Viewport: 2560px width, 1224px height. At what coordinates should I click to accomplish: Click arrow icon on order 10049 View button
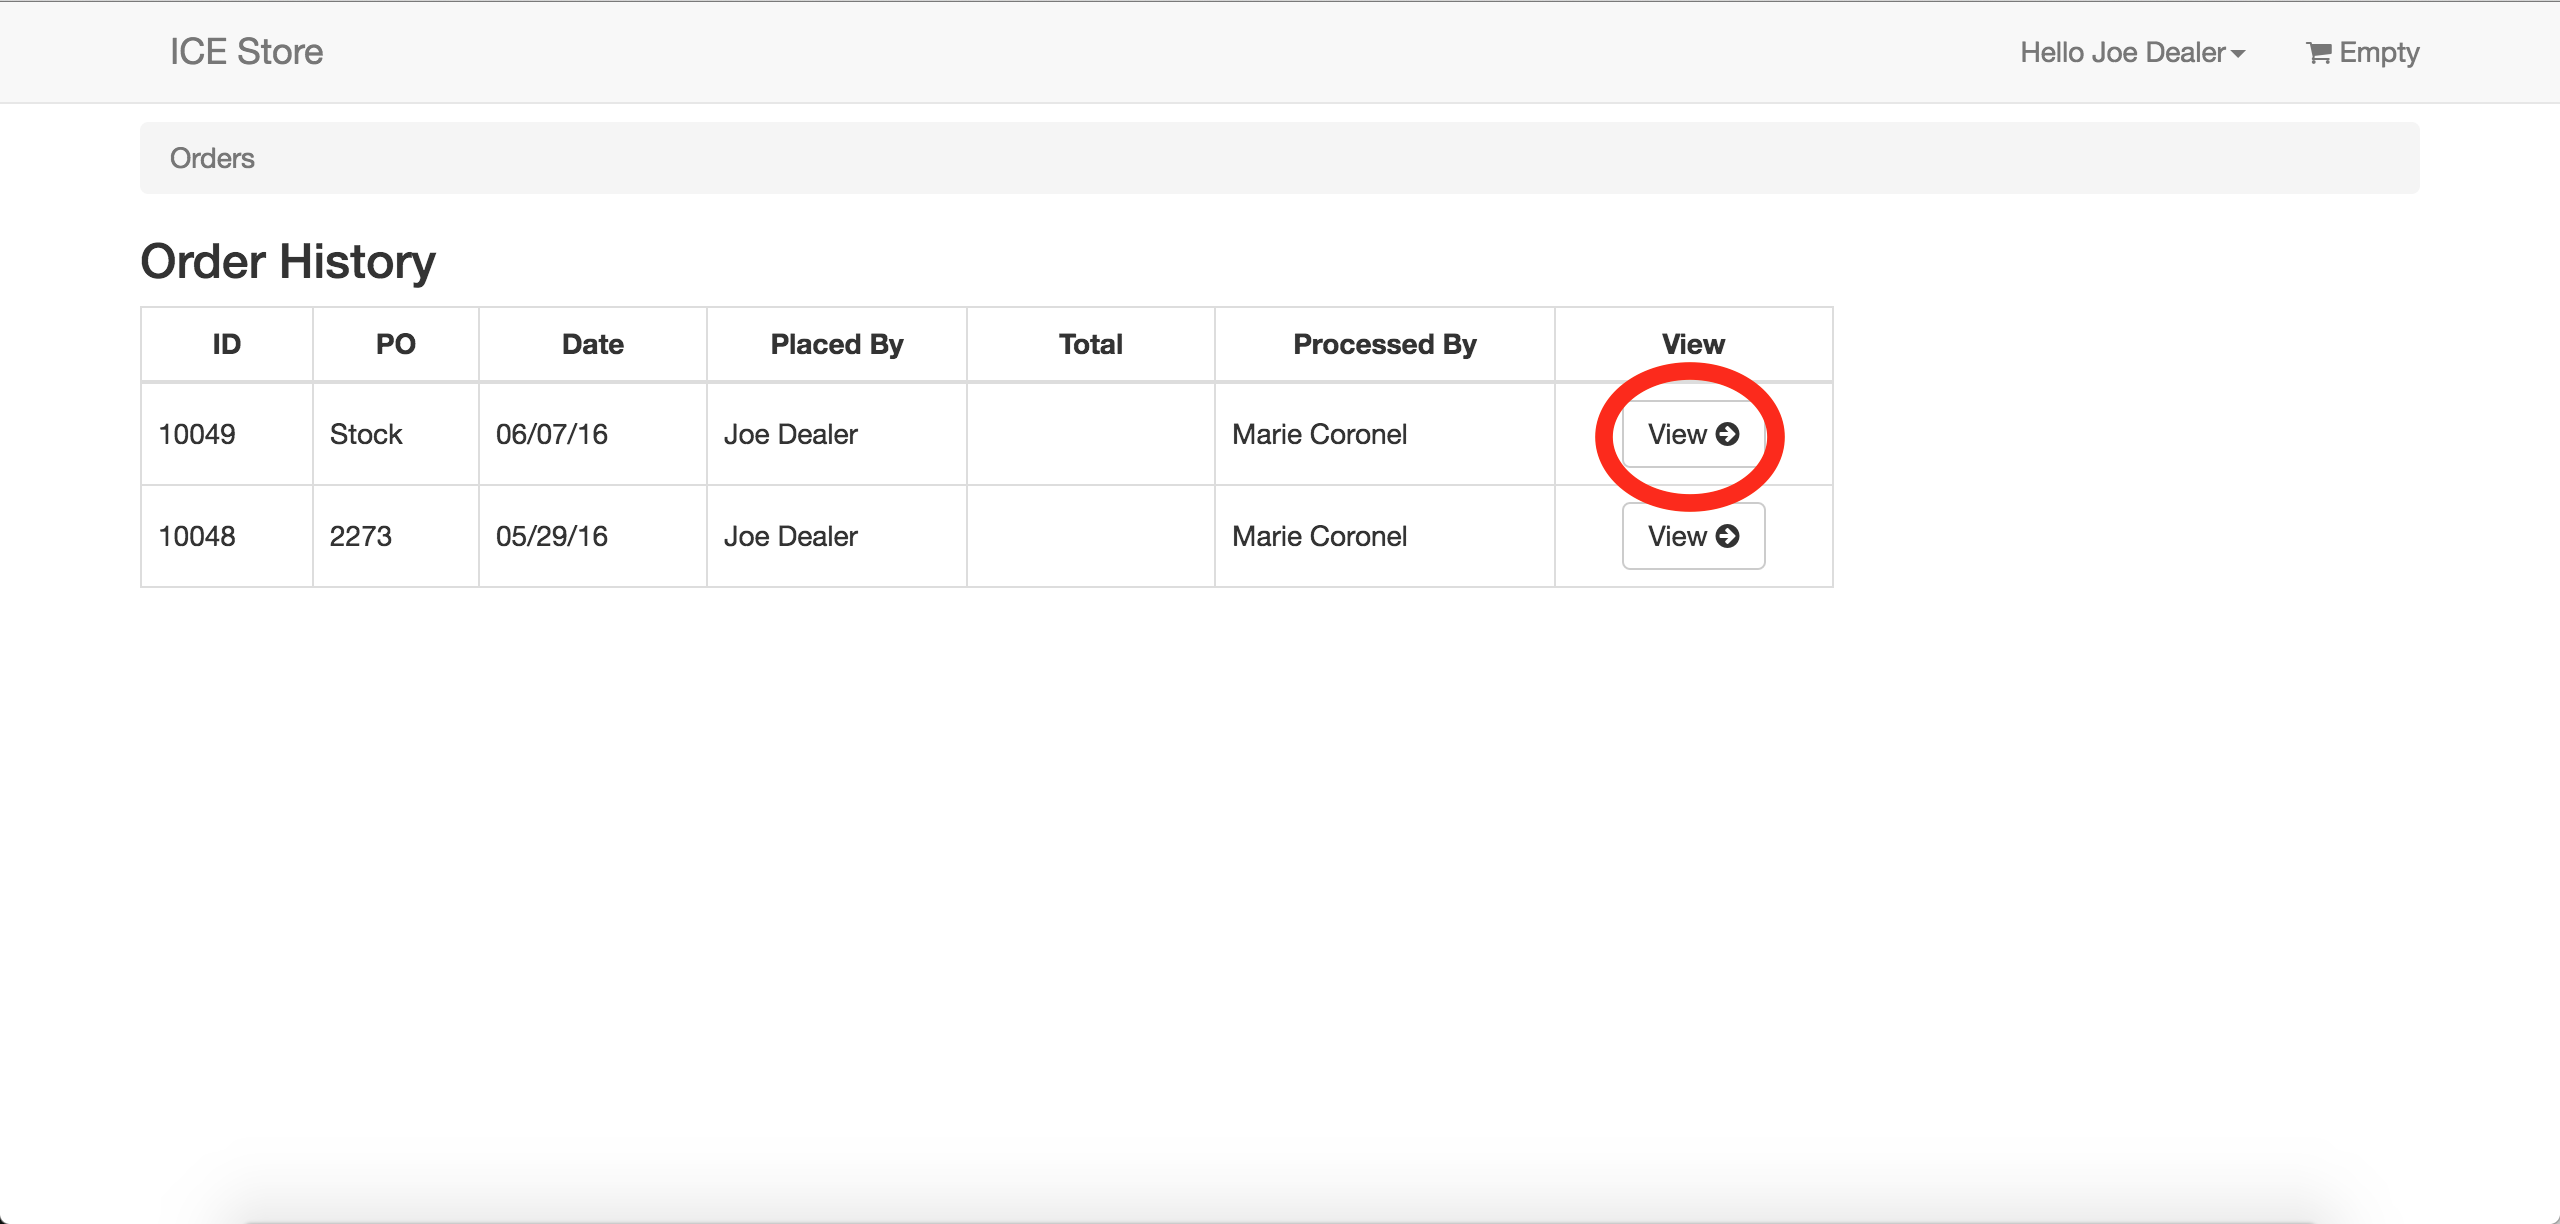coord(1727,434)
